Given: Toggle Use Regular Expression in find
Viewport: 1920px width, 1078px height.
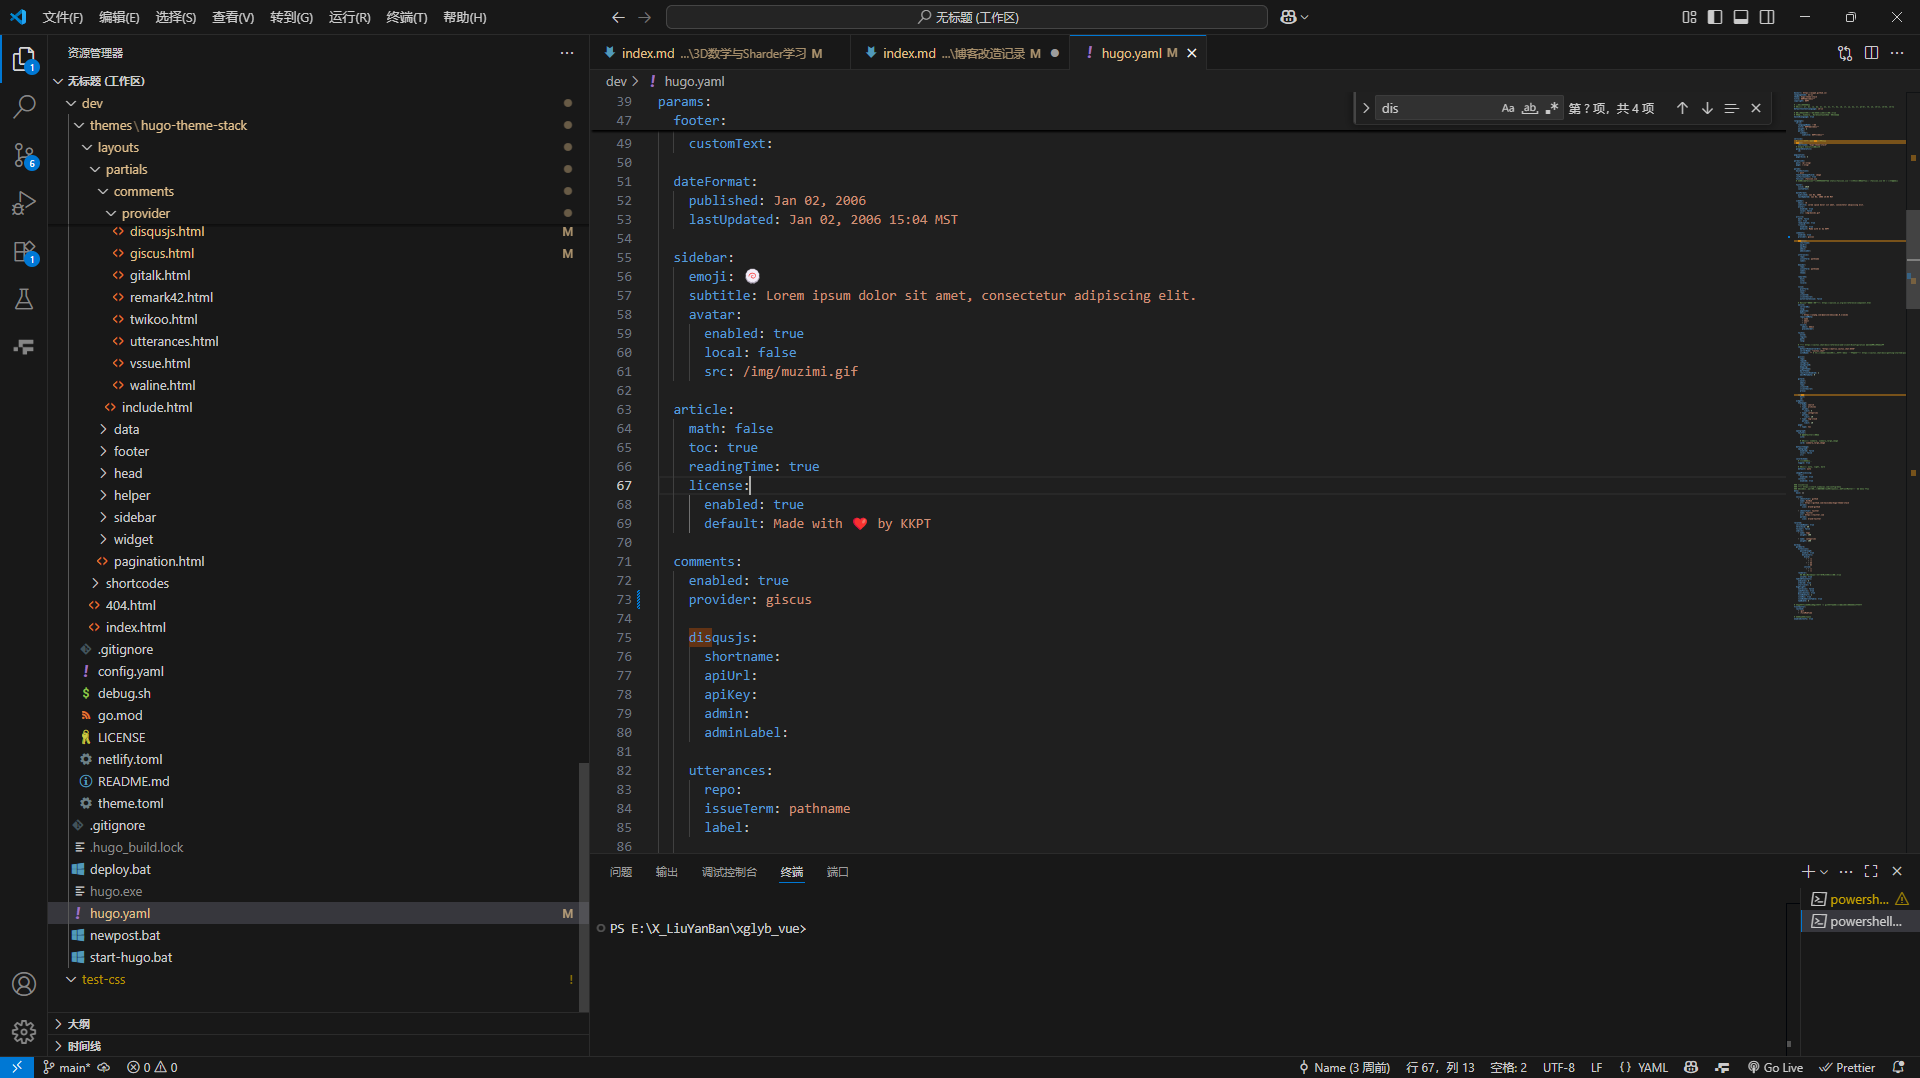Looking at the screenshot, I should [x=1551, y=108].
